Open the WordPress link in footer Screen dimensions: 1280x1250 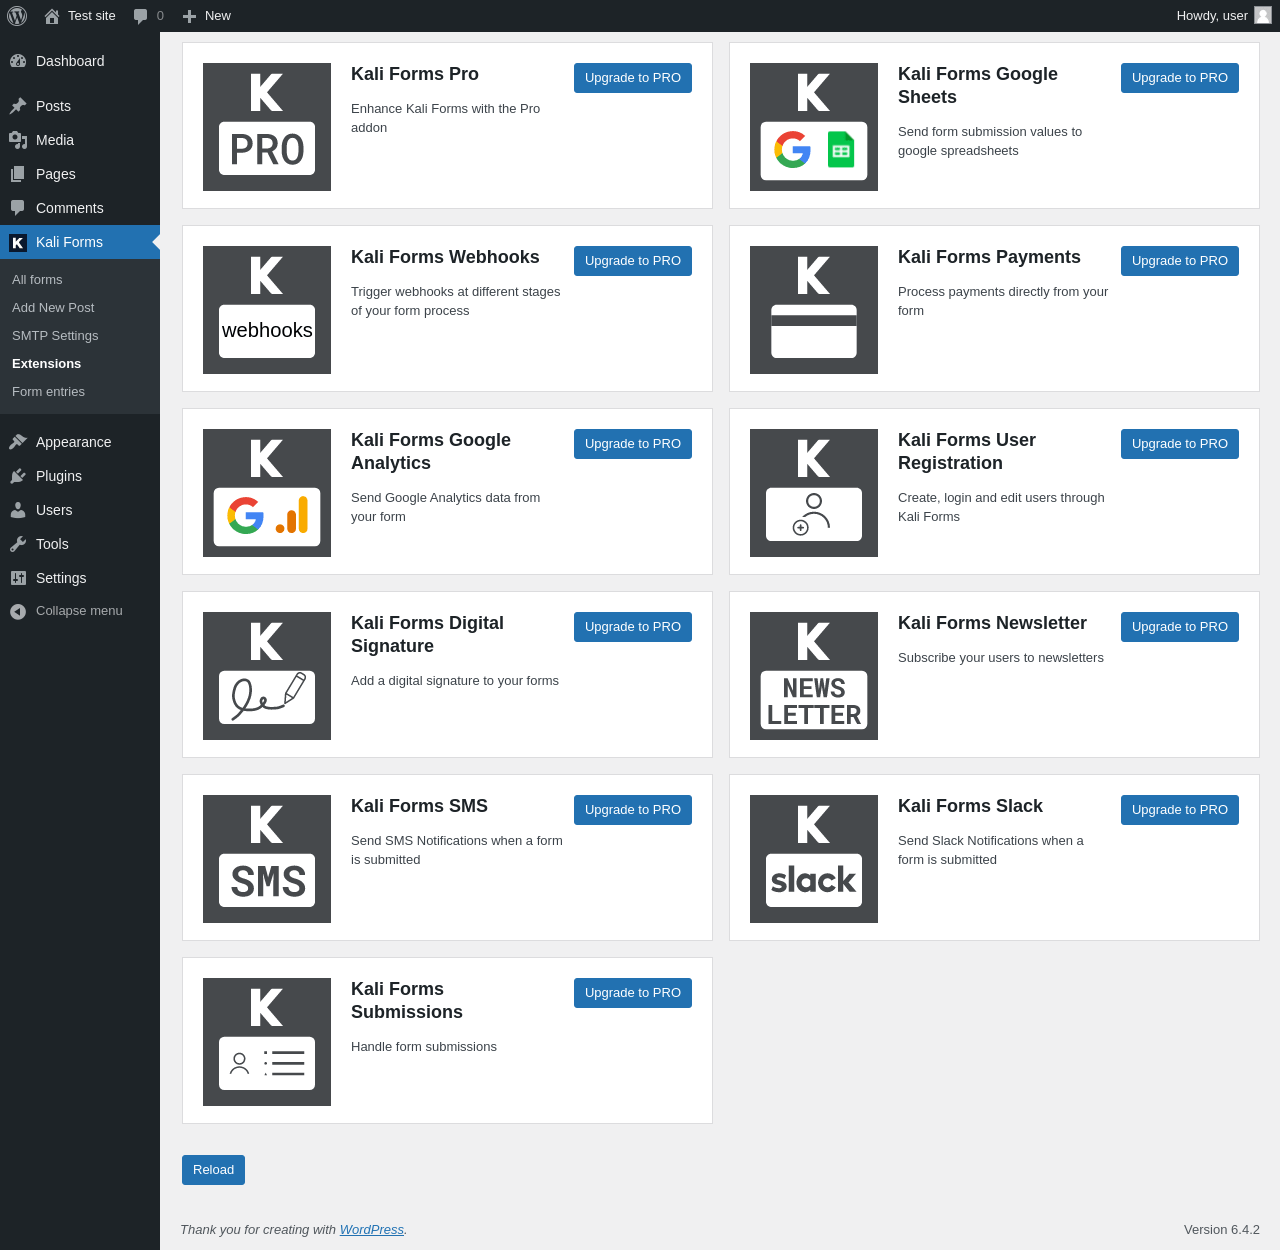[x=372, y=1230]
